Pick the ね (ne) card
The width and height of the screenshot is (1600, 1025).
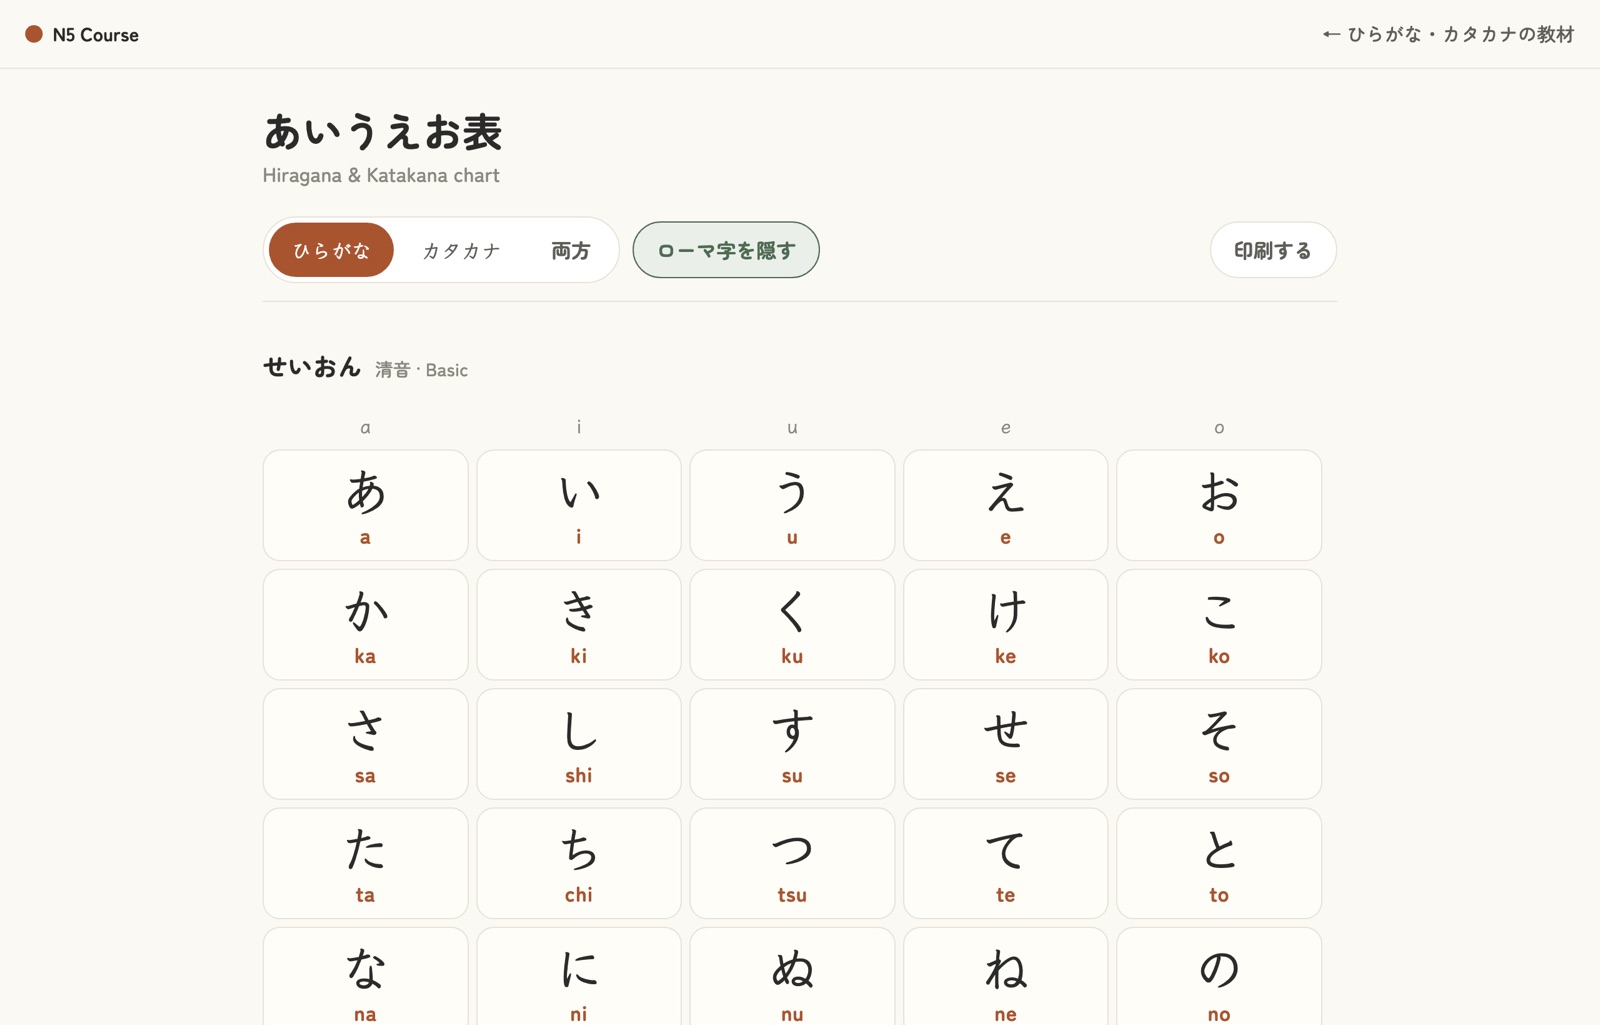point(1006,977)
